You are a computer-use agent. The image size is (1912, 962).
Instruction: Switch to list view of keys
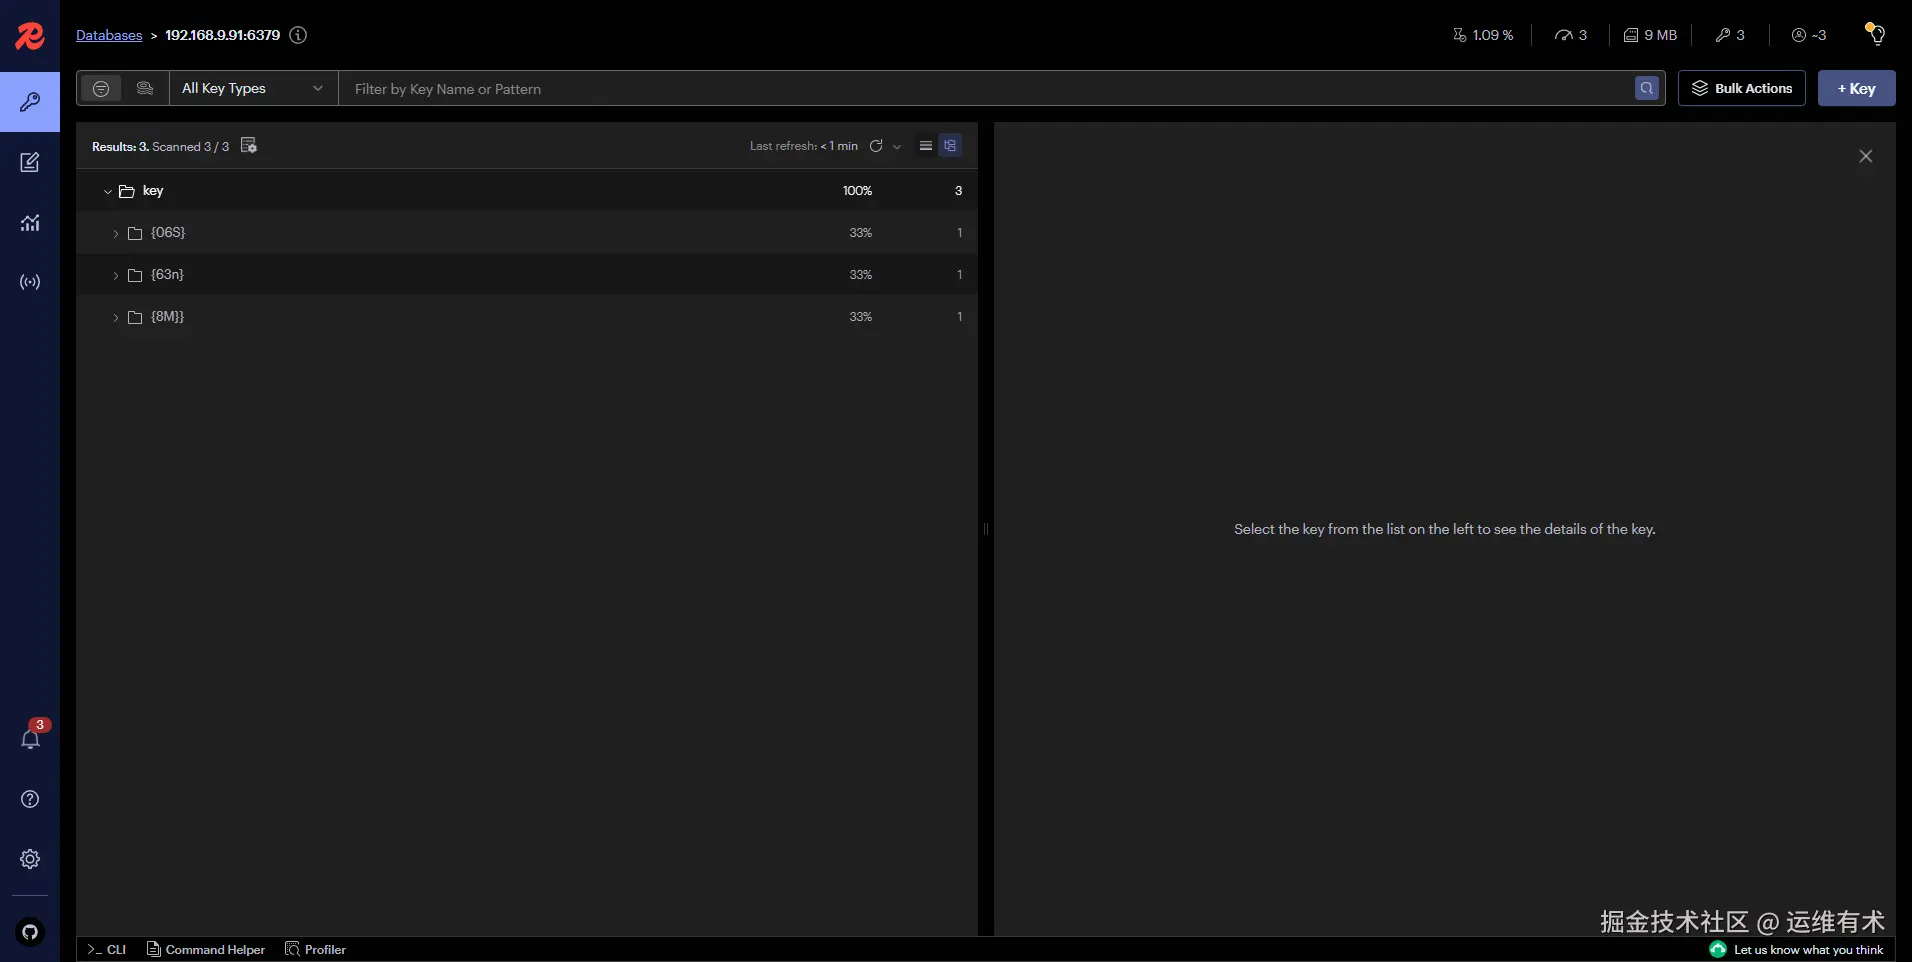(x=927, y=145)
